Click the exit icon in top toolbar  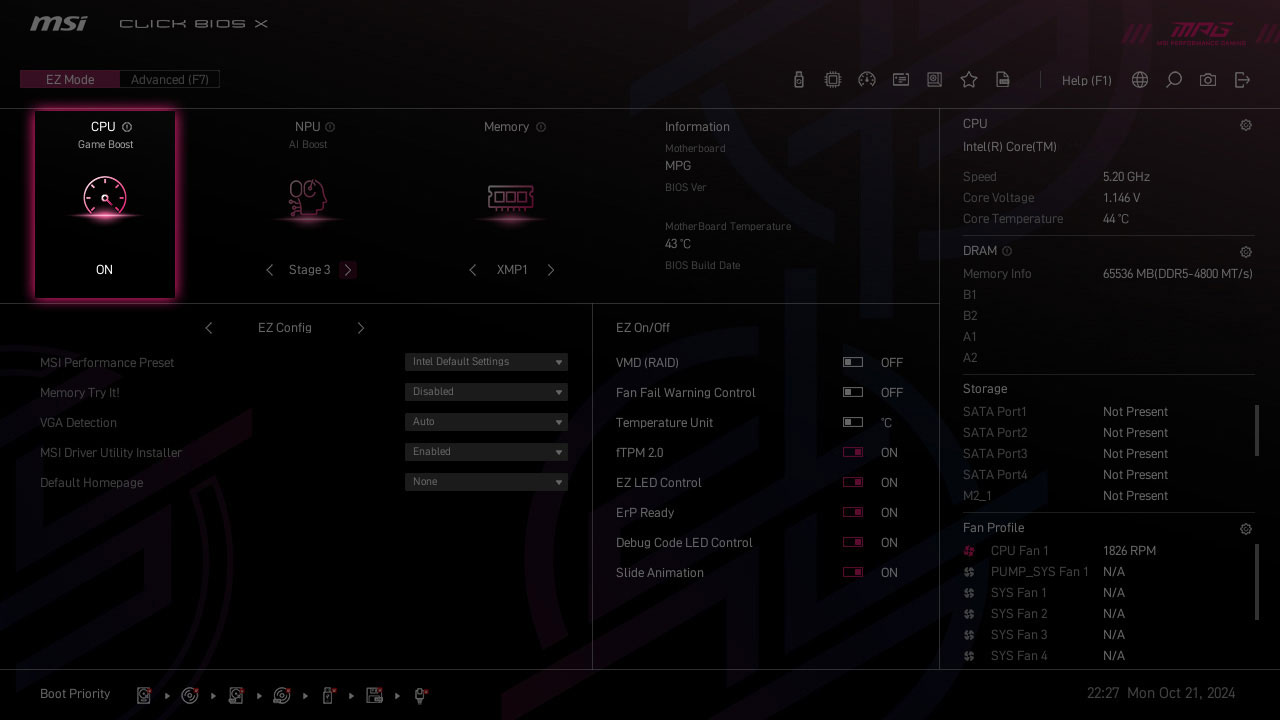tap(1242, 80)
